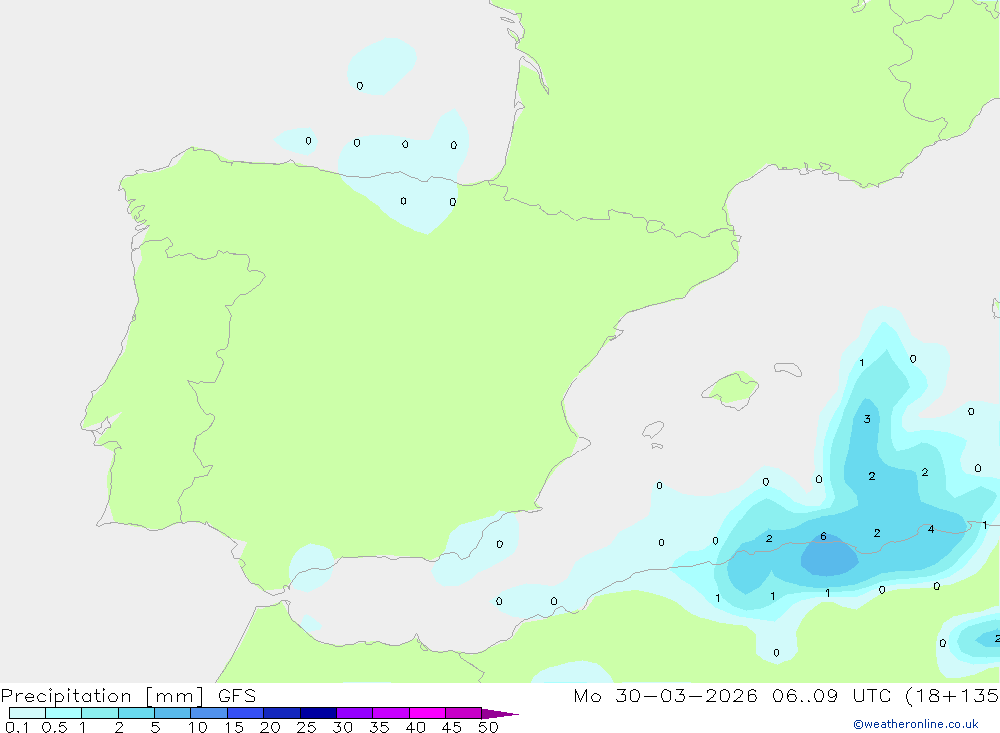Select the '06..09 UTC' time text
This screenshot has height=733, width=1000.
pyautogui.click(x=831, y=695)
